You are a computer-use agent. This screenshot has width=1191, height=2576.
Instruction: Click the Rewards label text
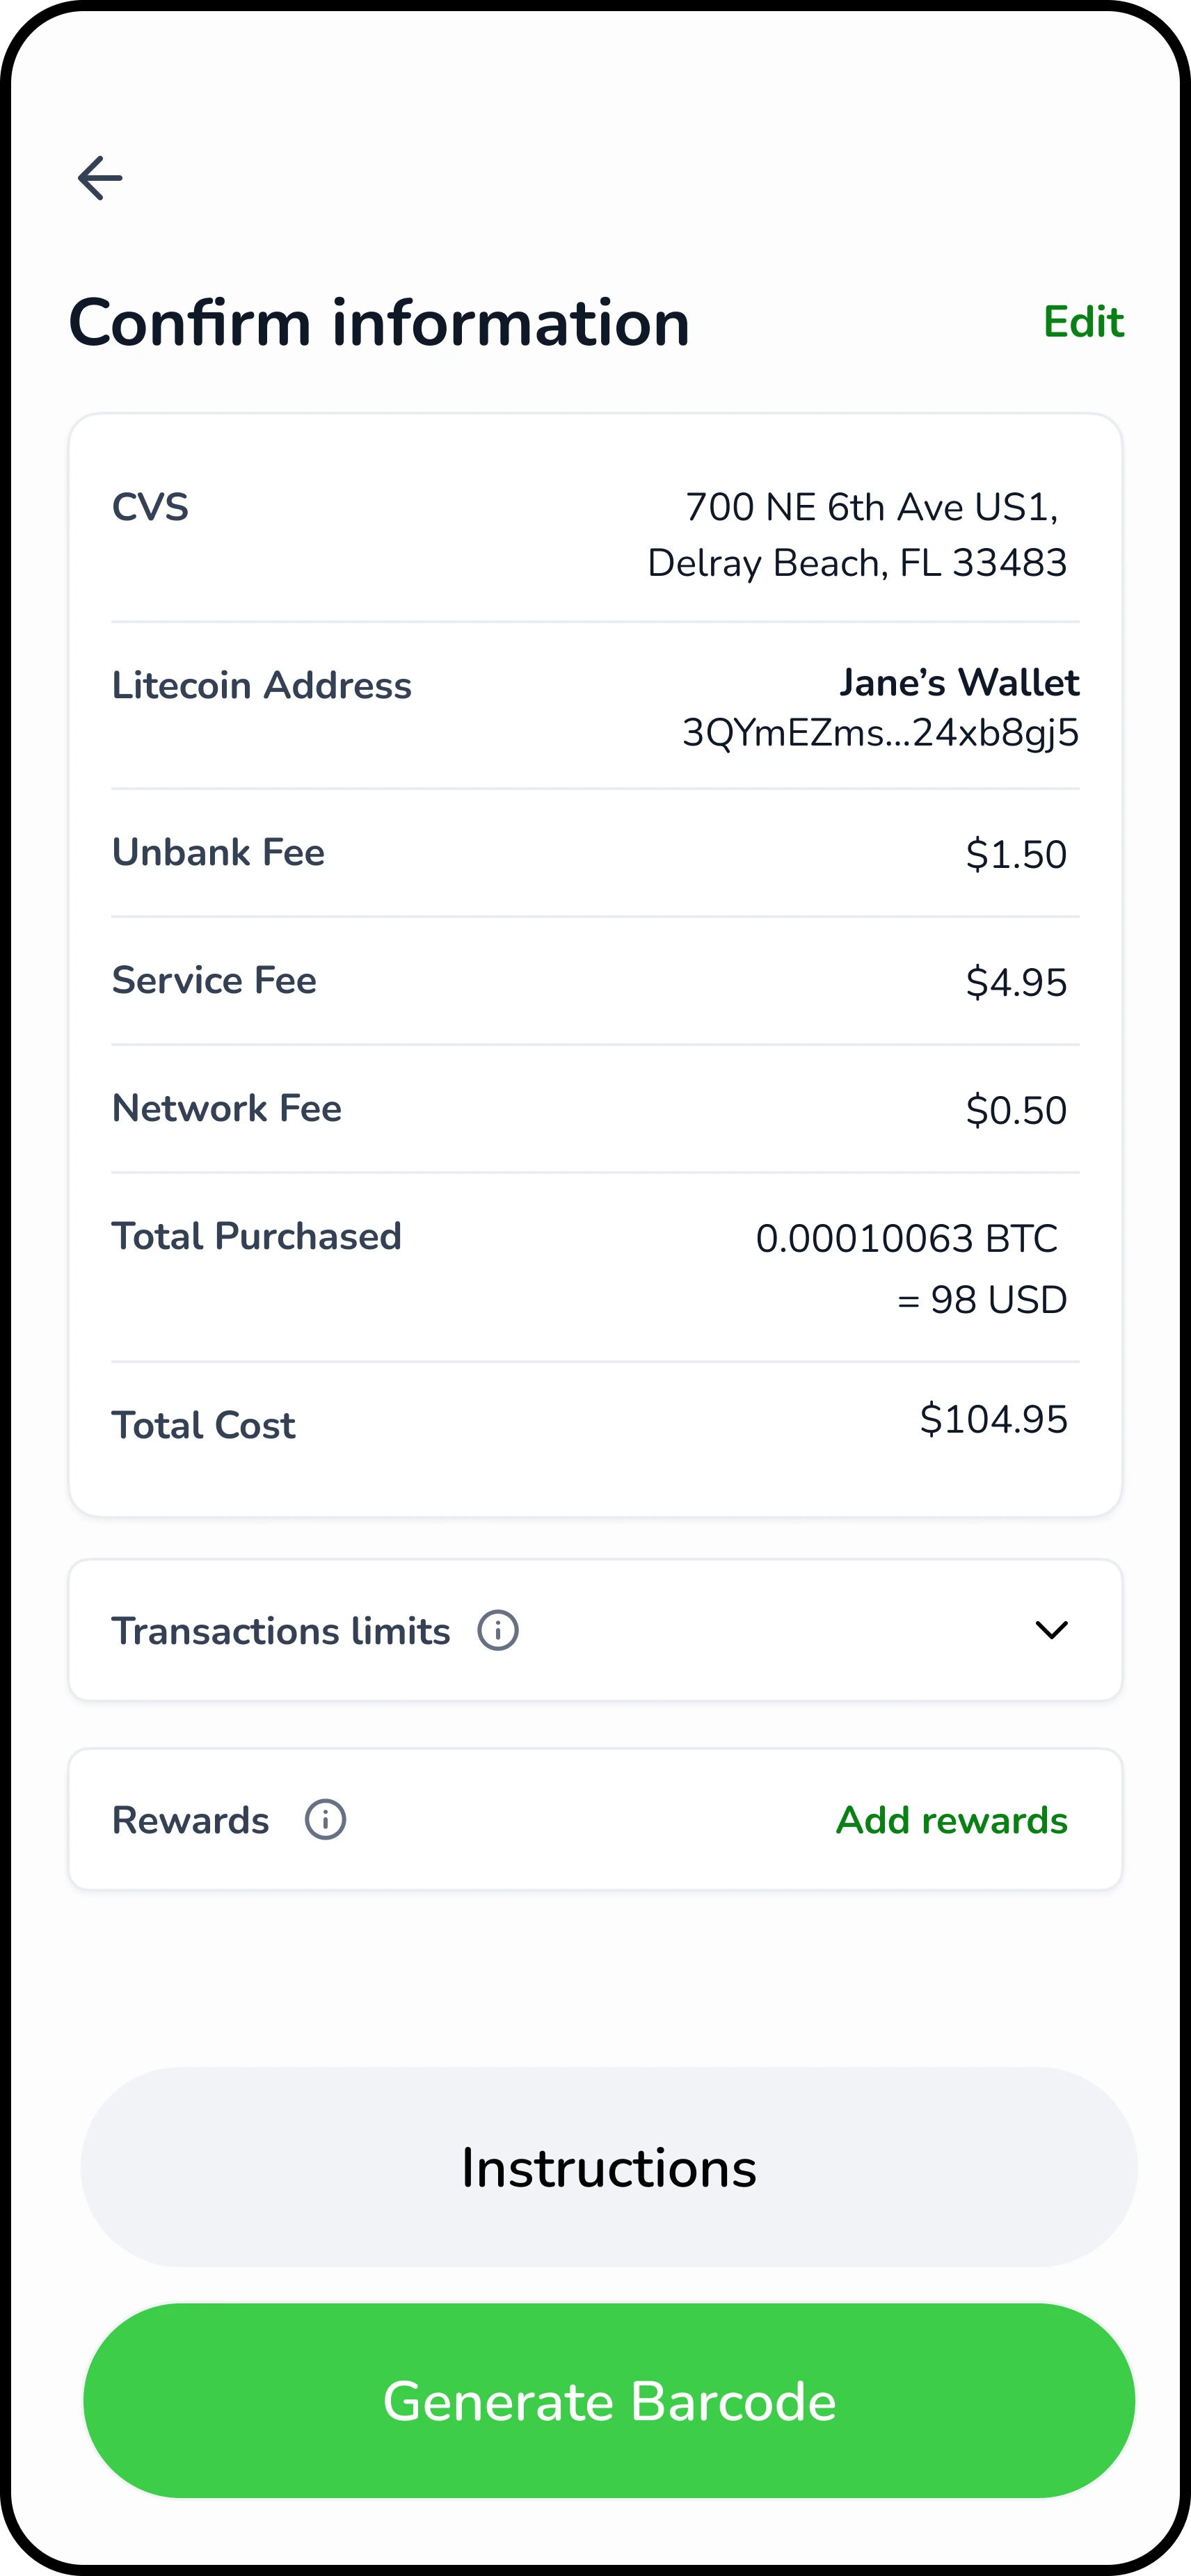coord(190,1820)
